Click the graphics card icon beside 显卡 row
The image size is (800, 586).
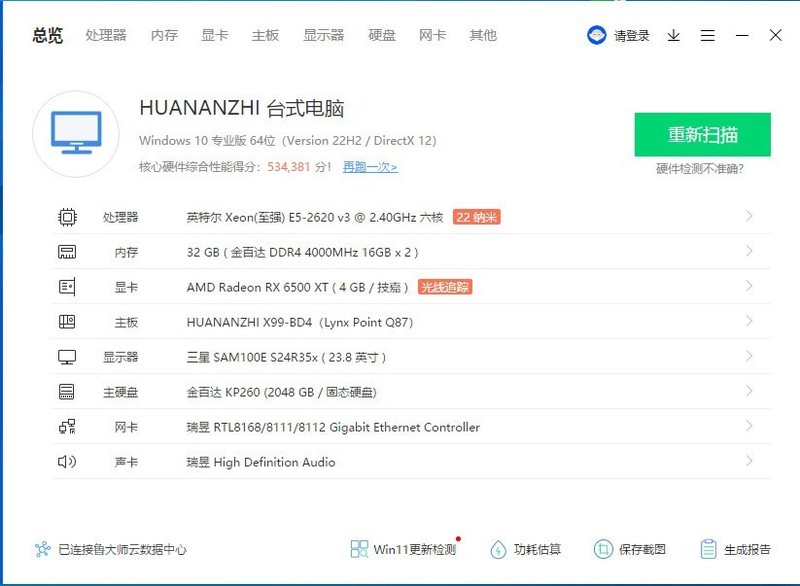(67, 287)
